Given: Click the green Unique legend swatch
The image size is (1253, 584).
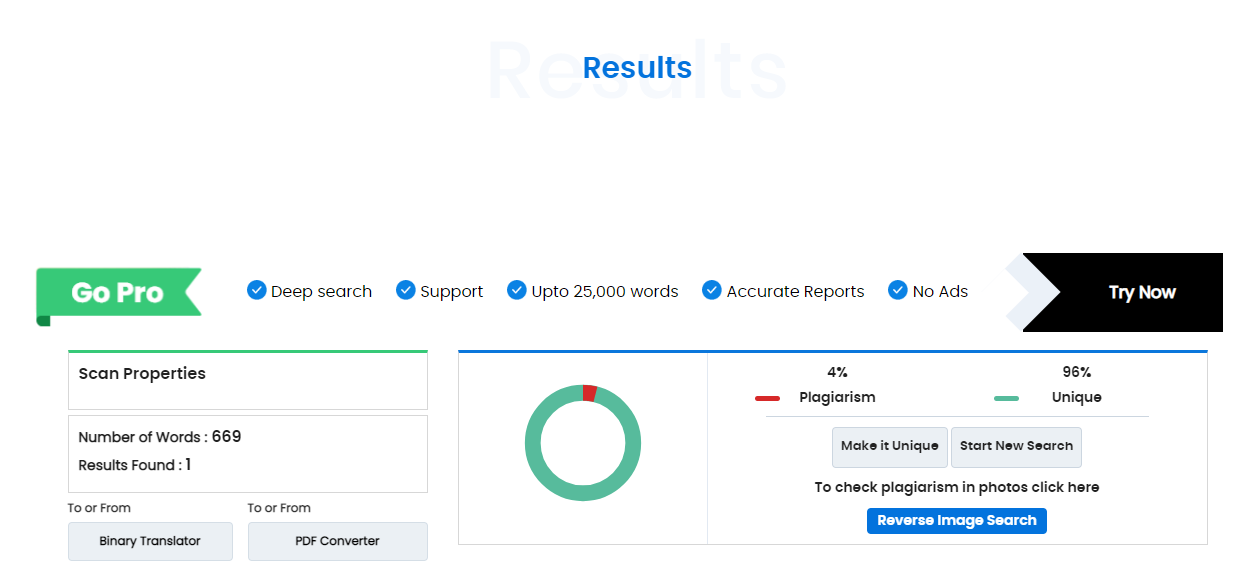Looking at the screenshot, I should [1006, 399].
